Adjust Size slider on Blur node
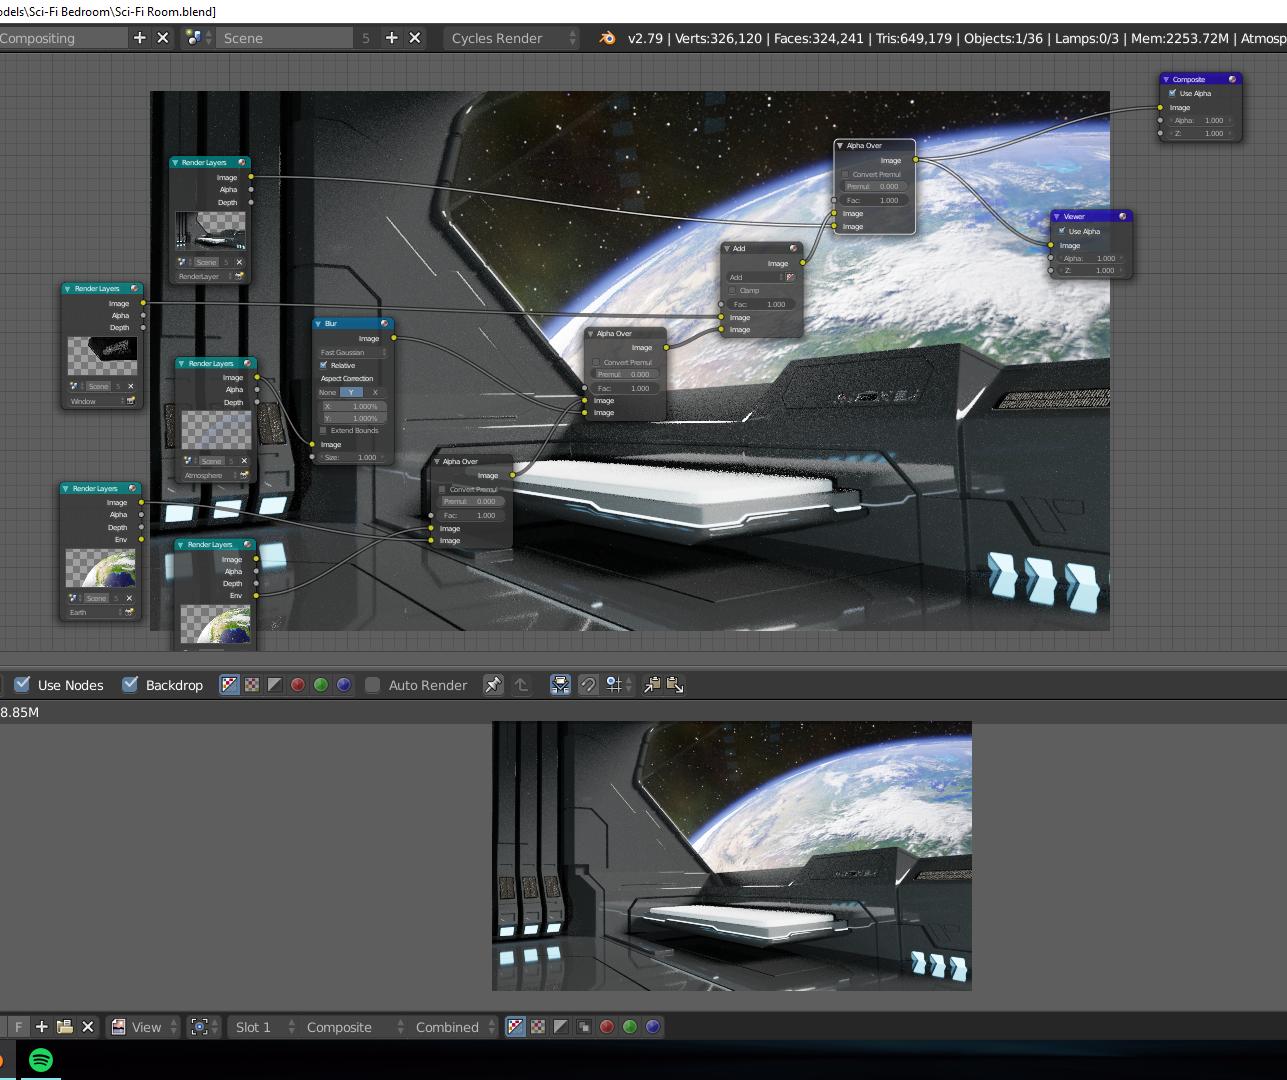The image size is (1287, 1080). pyautogui.click(x=353, y=457)
